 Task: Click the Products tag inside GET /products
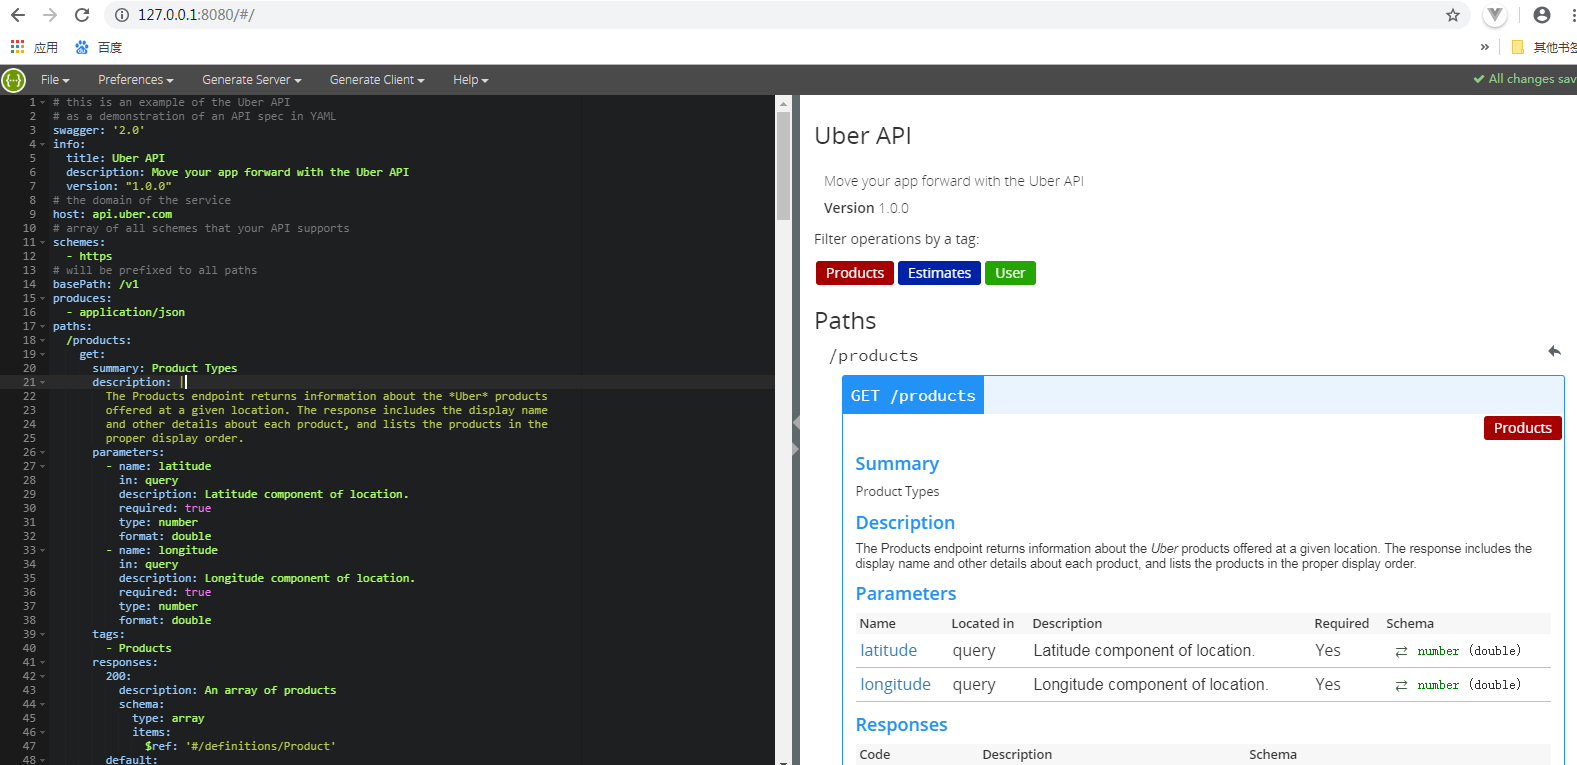point(1523,428)
